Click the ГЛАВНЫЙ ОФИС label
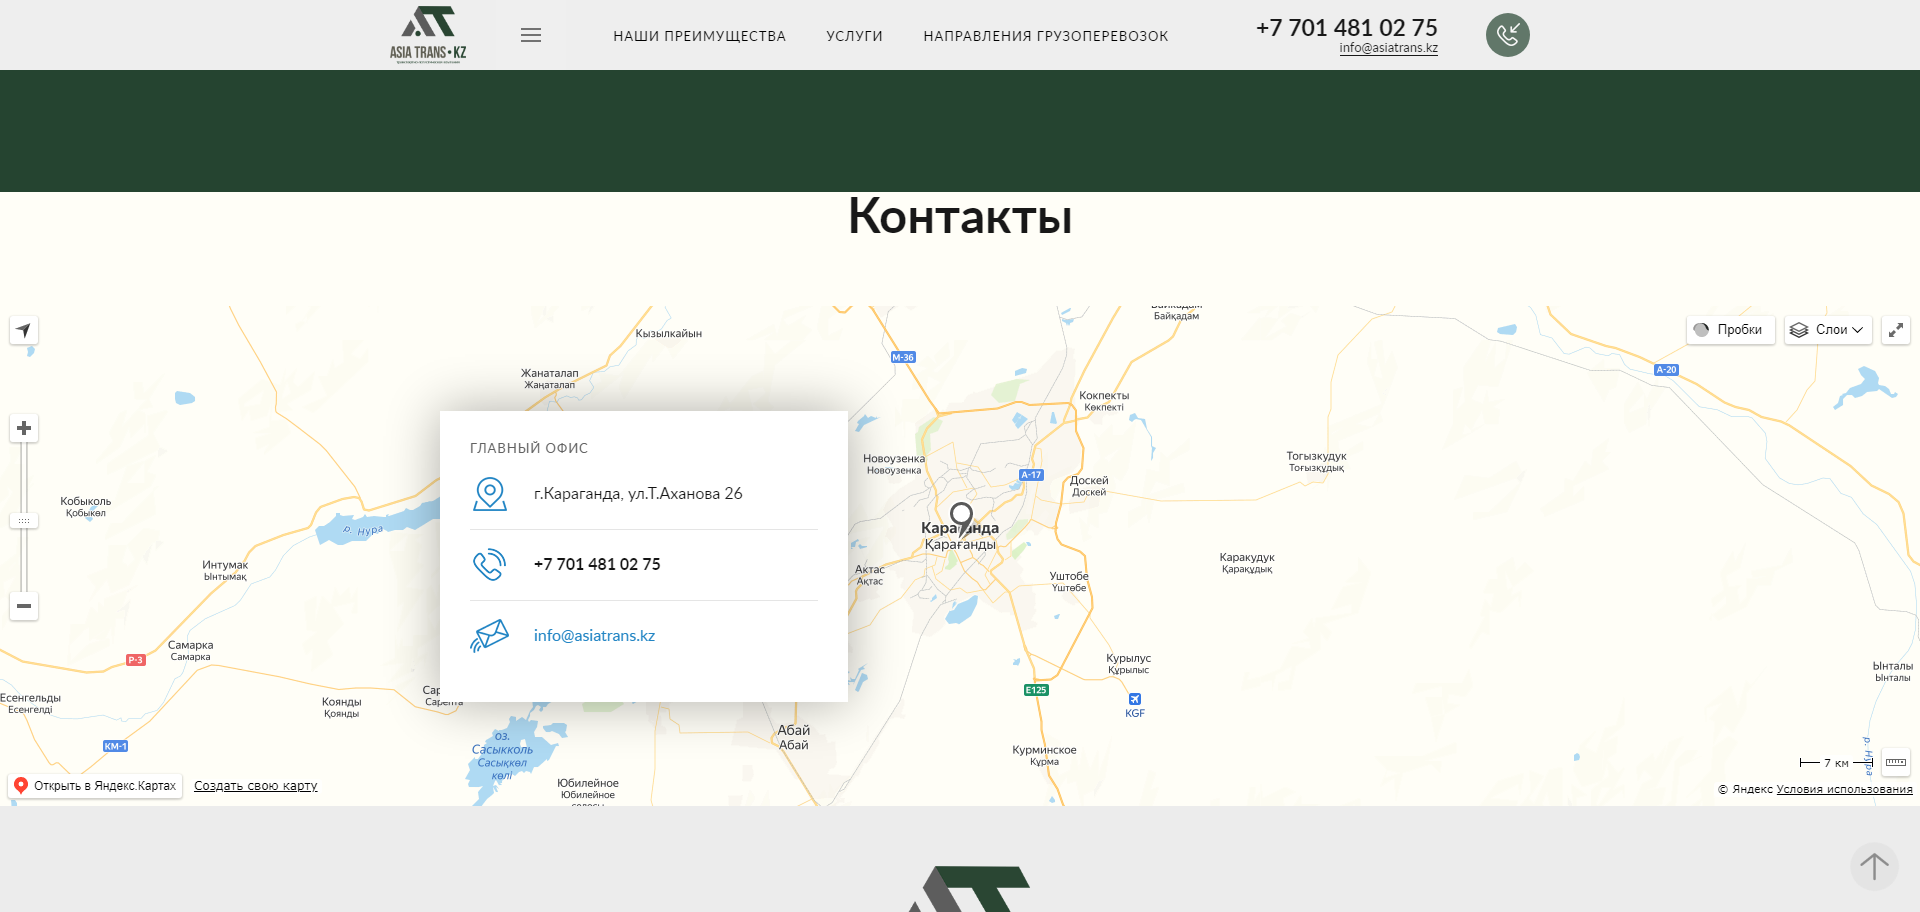 tap(529, 448)
